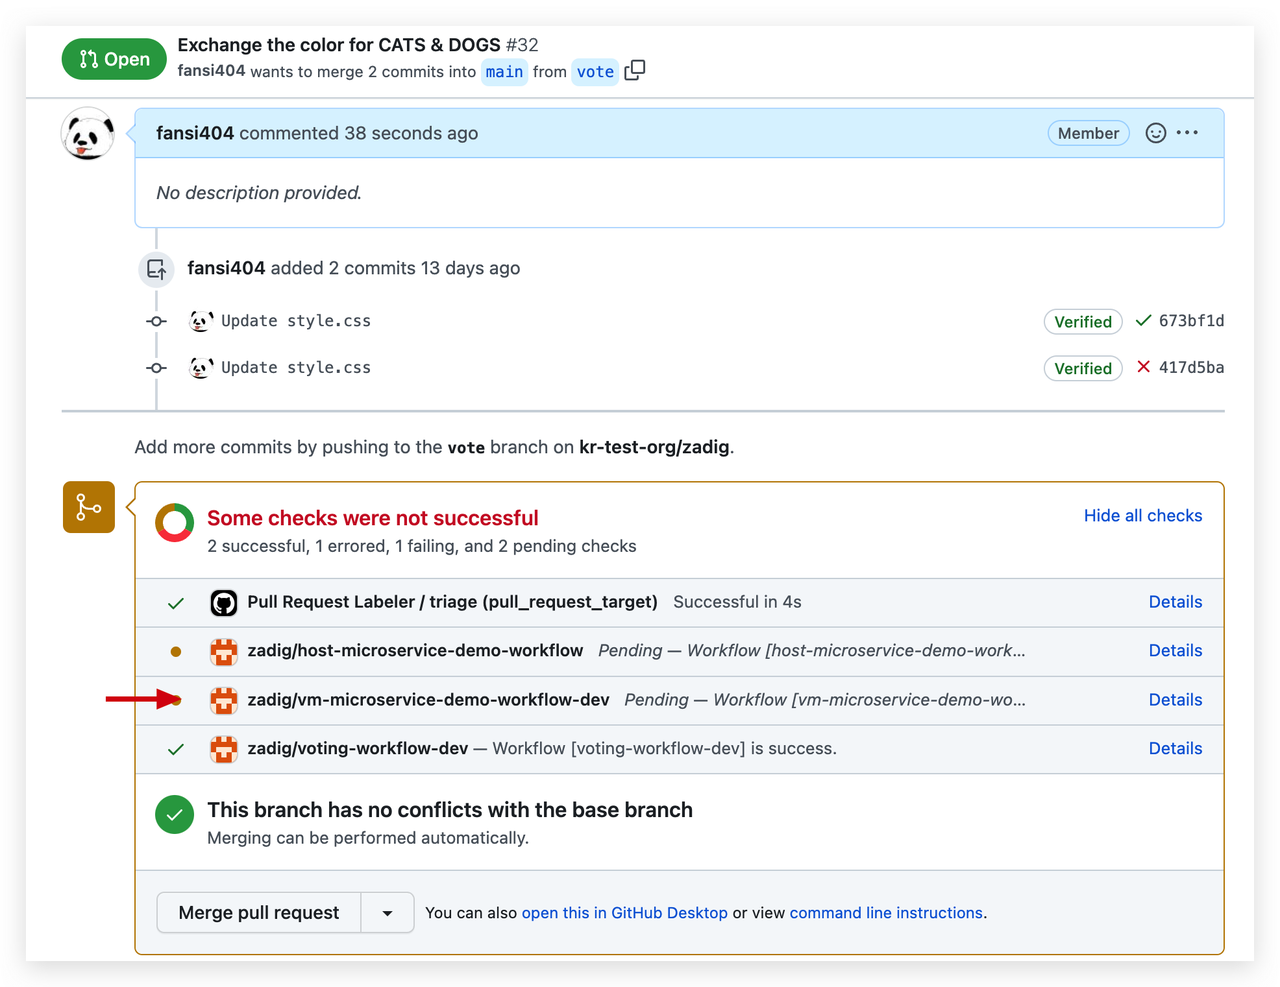Click Zadig icon for host-microservice-demo-workflow
This screenshot has width=1280, height=987.
pos(223,651)
